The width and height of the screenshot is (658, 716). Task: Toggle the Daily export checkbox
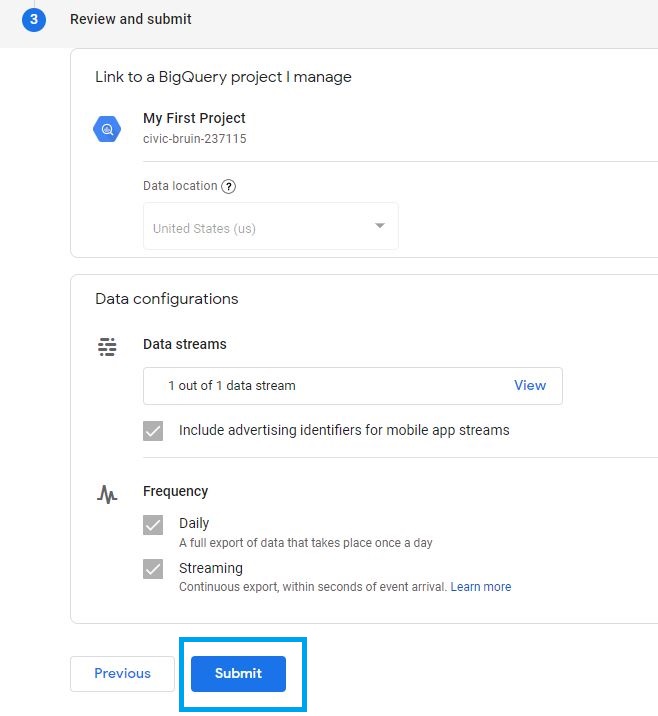tap(153, 525)
